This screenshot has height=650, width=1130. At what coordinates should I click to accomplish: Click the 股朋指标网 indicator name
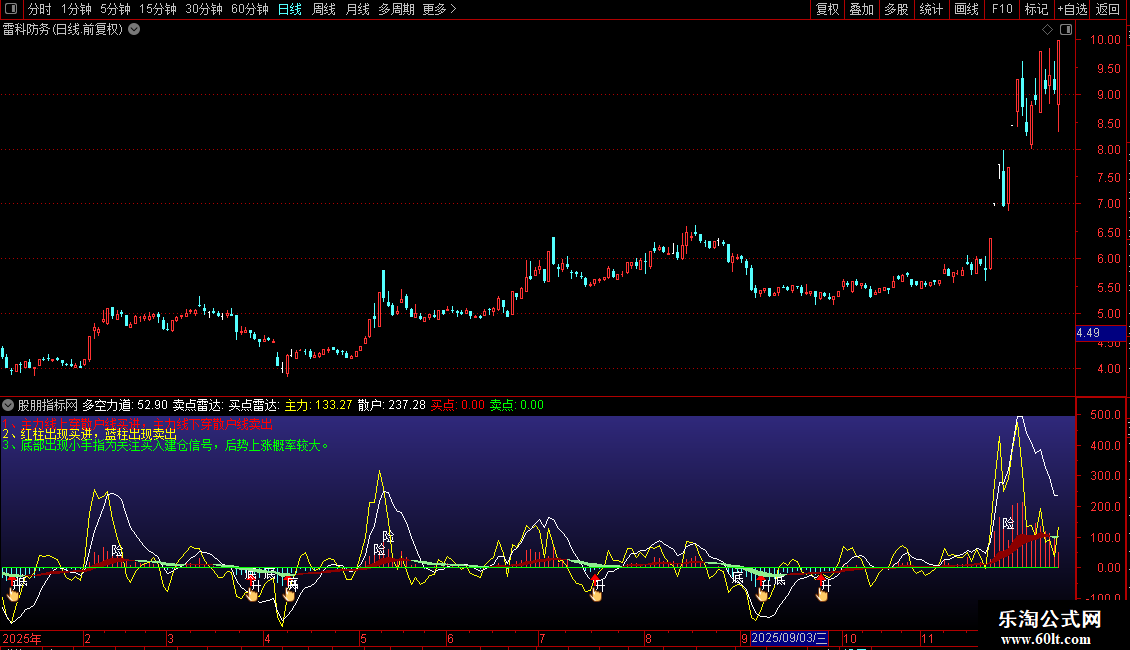48,405
